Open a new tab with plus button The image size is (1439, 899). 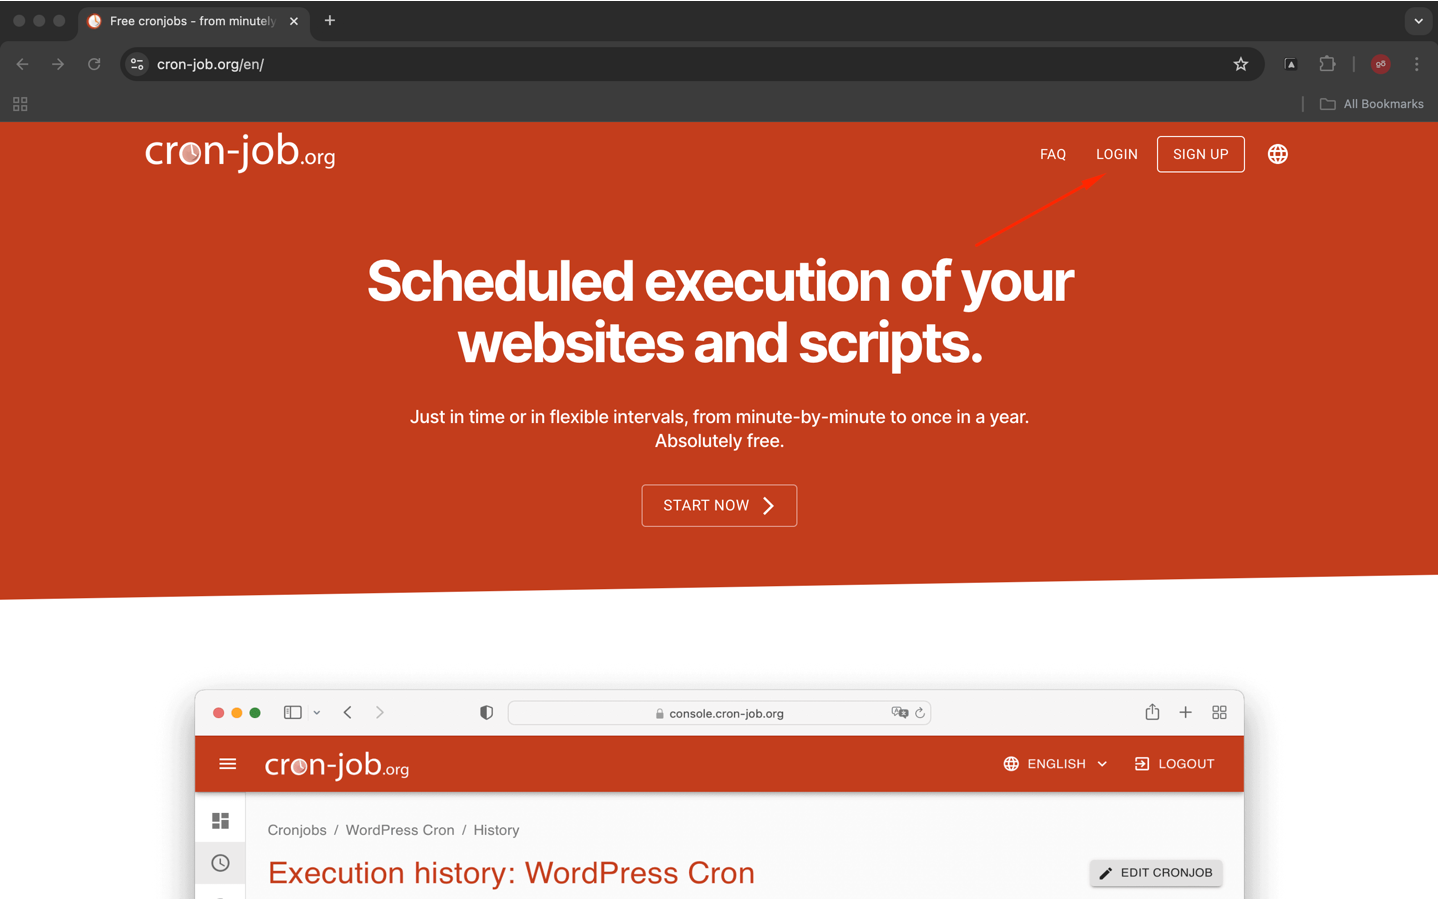(x=330, y=21)
